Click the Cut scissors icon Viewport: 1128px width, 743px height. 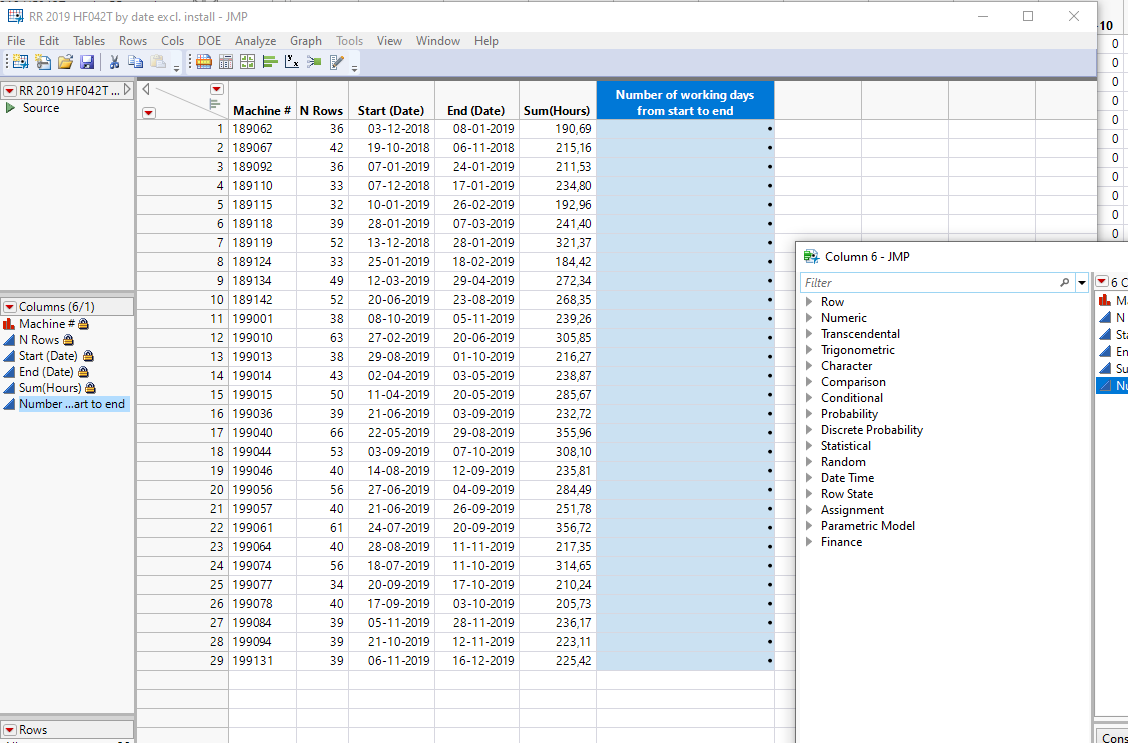[115, 62]
